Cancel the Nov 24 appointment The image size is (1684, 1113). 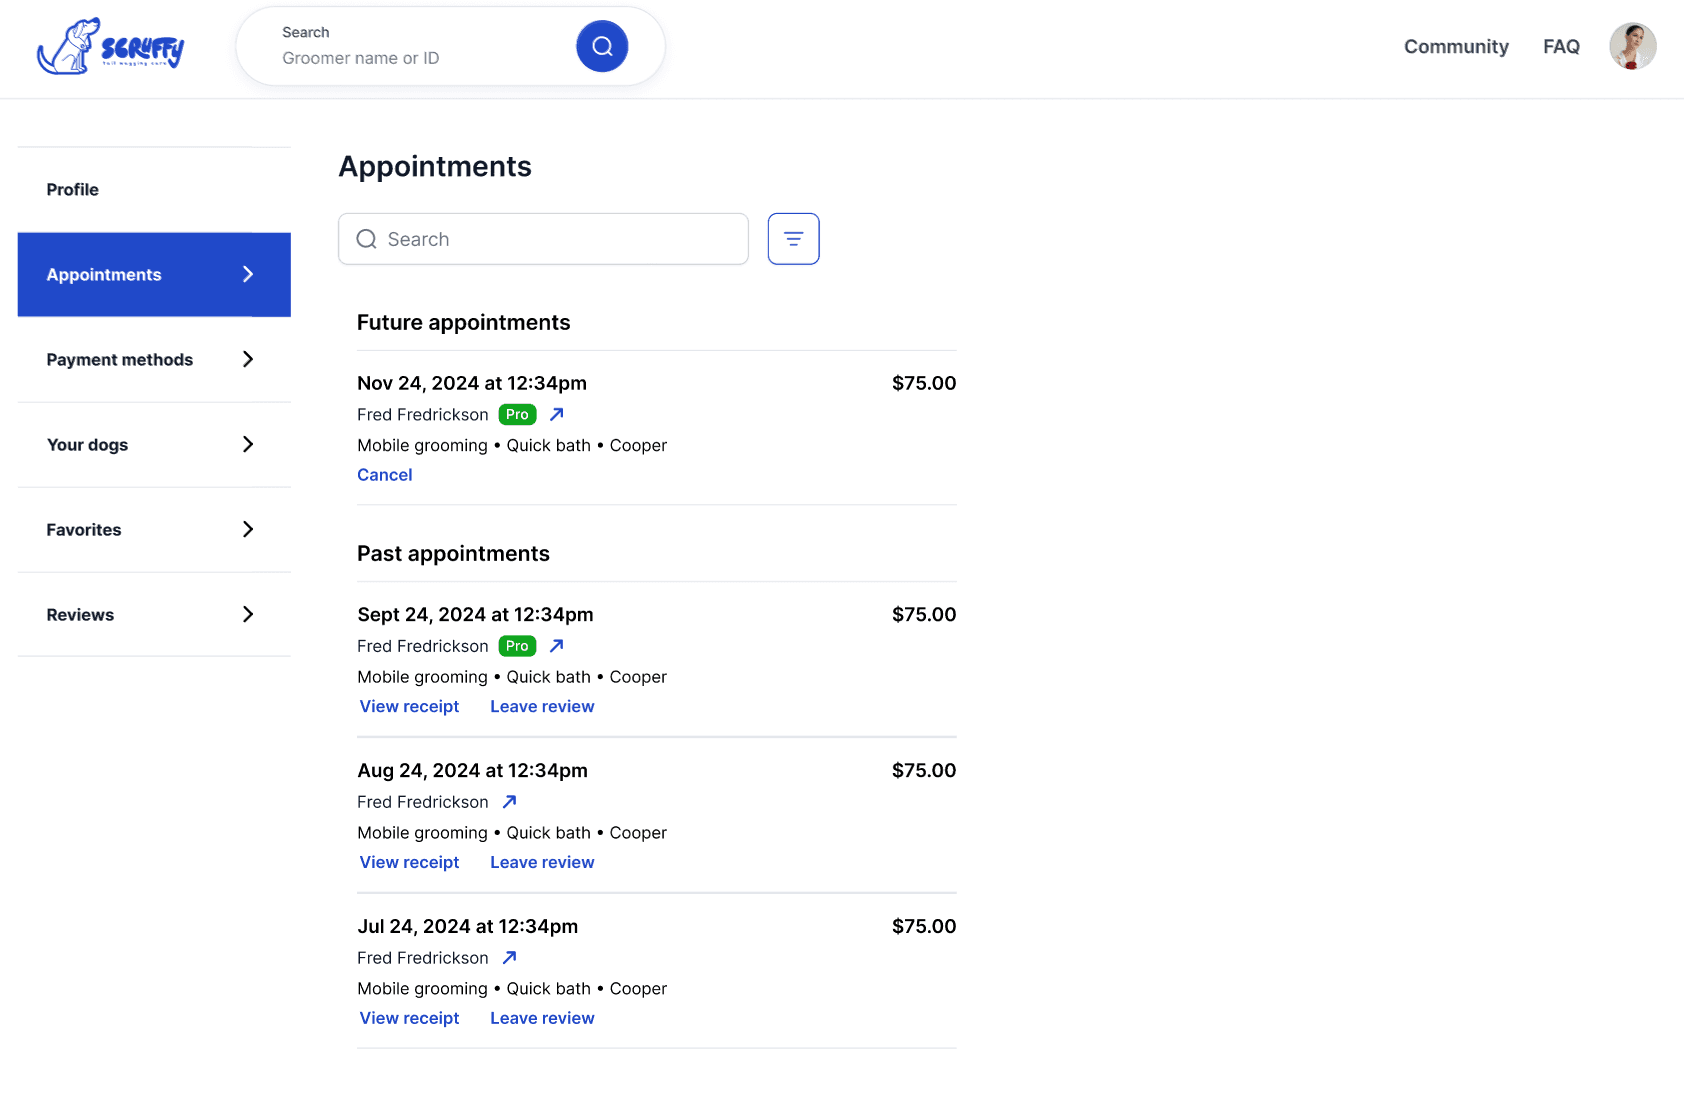[x=385, y=475]
